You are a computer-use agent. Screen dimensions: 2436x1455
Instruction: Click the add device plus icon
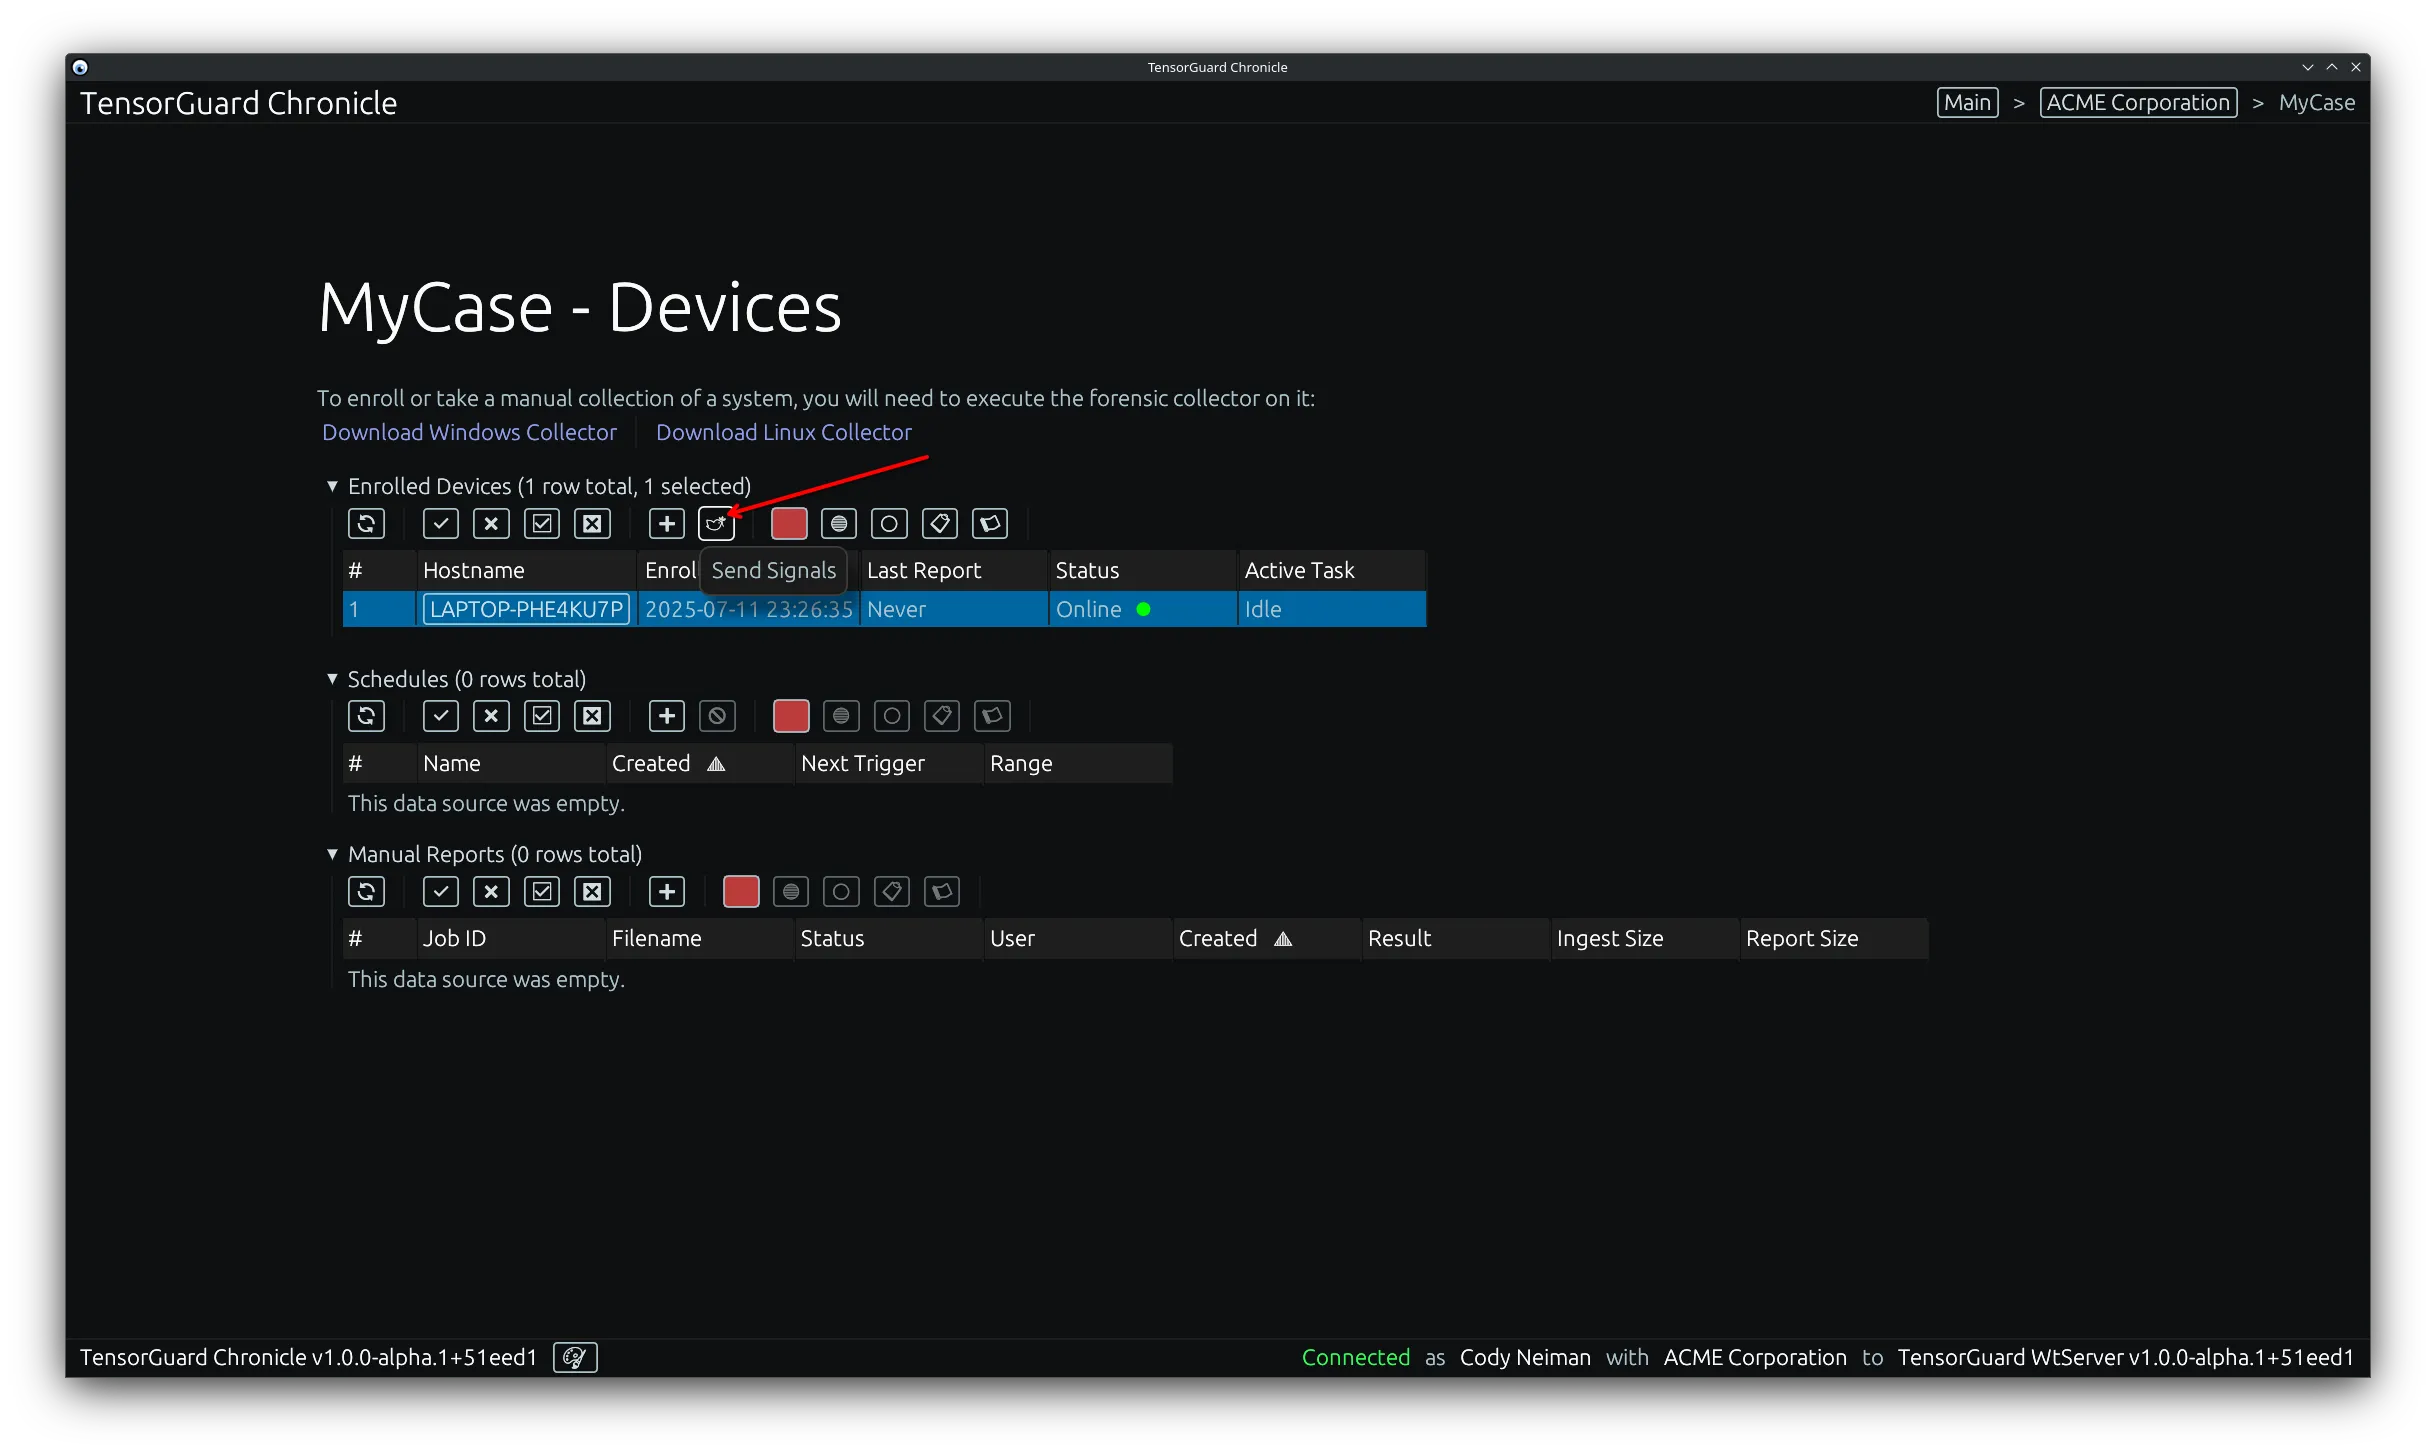666,523
